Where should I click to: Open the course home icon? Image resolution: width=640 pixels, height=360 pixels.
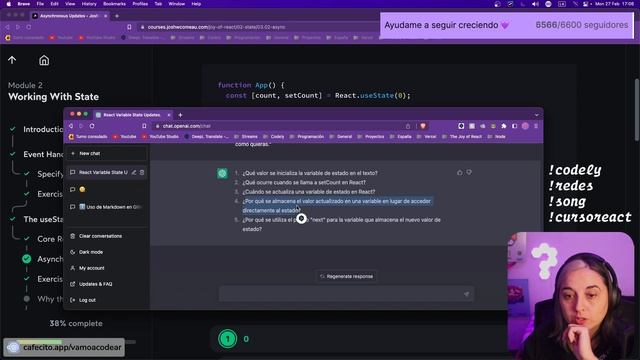click(x=44, y=60)
